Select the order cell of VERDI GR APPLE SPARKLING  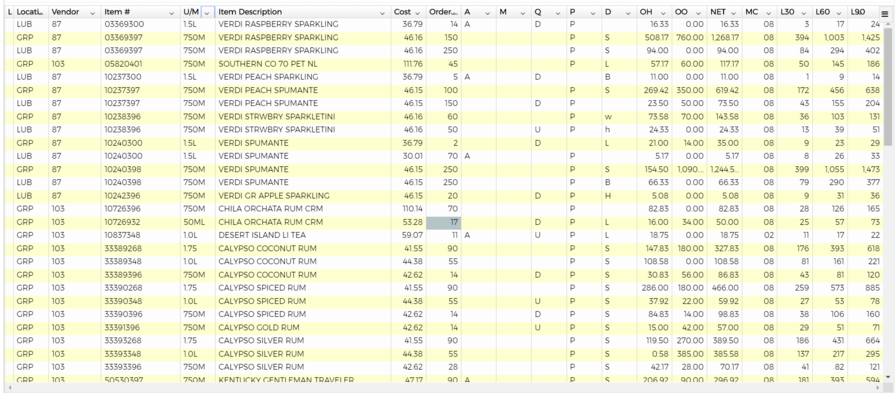[444, 196]
